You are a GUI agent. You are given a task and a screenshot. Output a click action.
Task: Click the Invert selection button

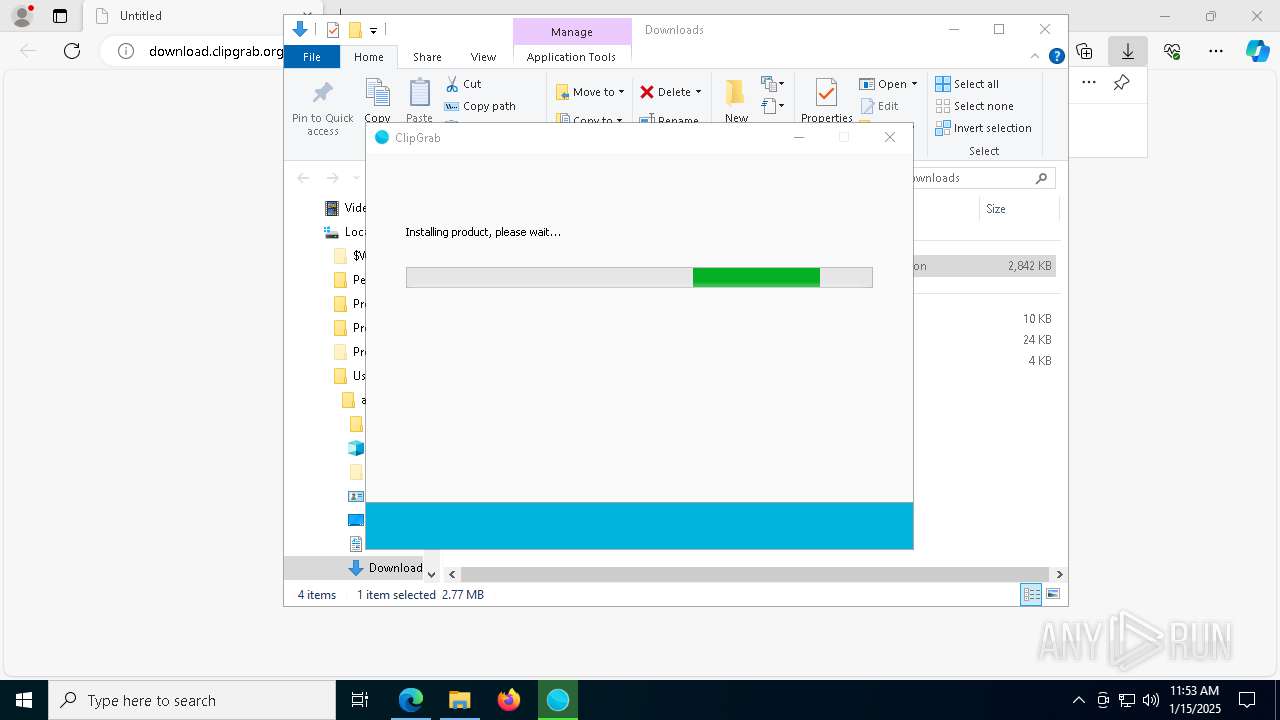(984, 128)
